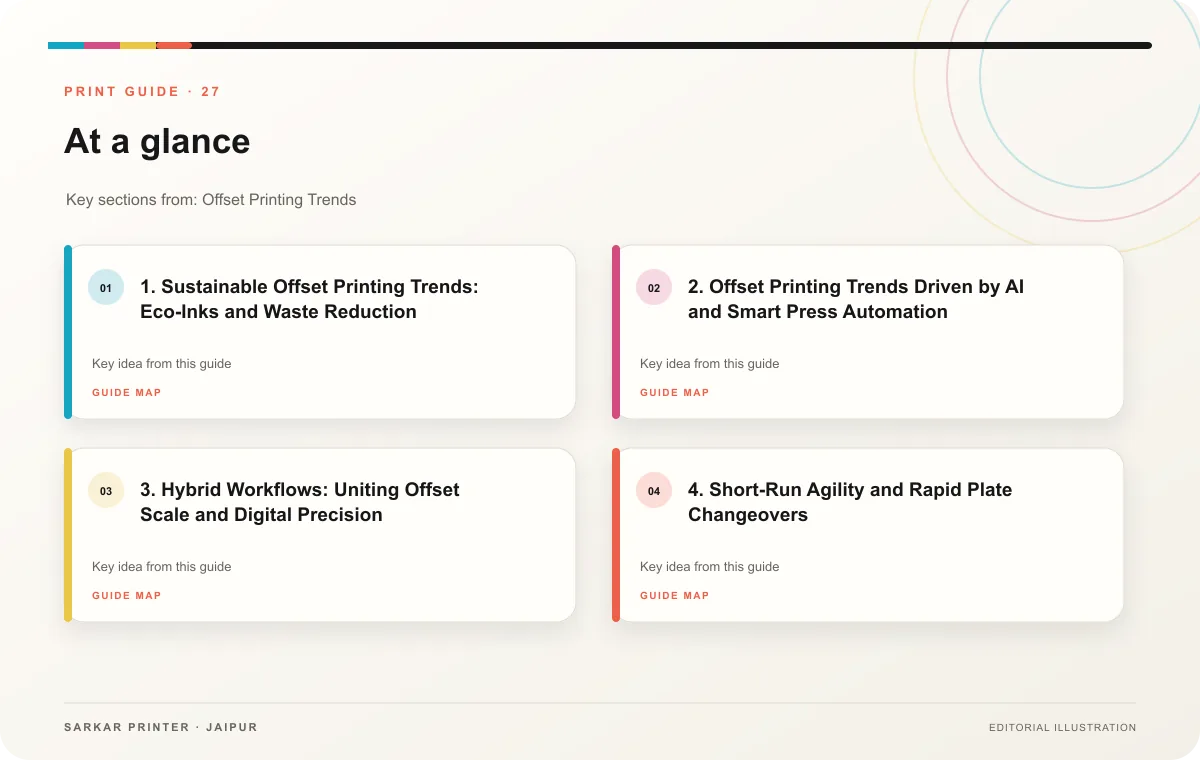Open the AI and Smart Press Automation card title

click(x=856, y=299)
